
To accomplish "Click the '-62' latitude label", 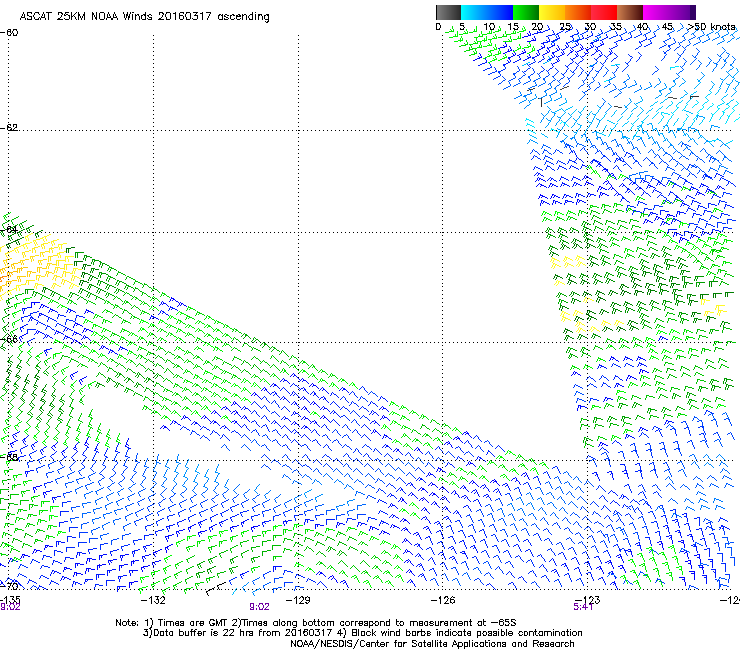I will pyautogui.click(x=9, y=127).
